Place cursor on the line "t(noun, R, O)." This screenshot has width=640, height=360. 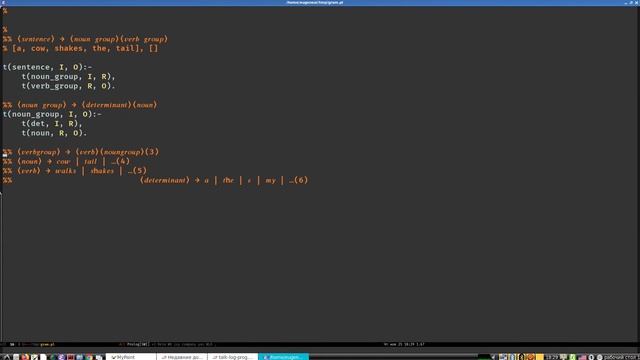pyautogui.click(x=54, y=133)
